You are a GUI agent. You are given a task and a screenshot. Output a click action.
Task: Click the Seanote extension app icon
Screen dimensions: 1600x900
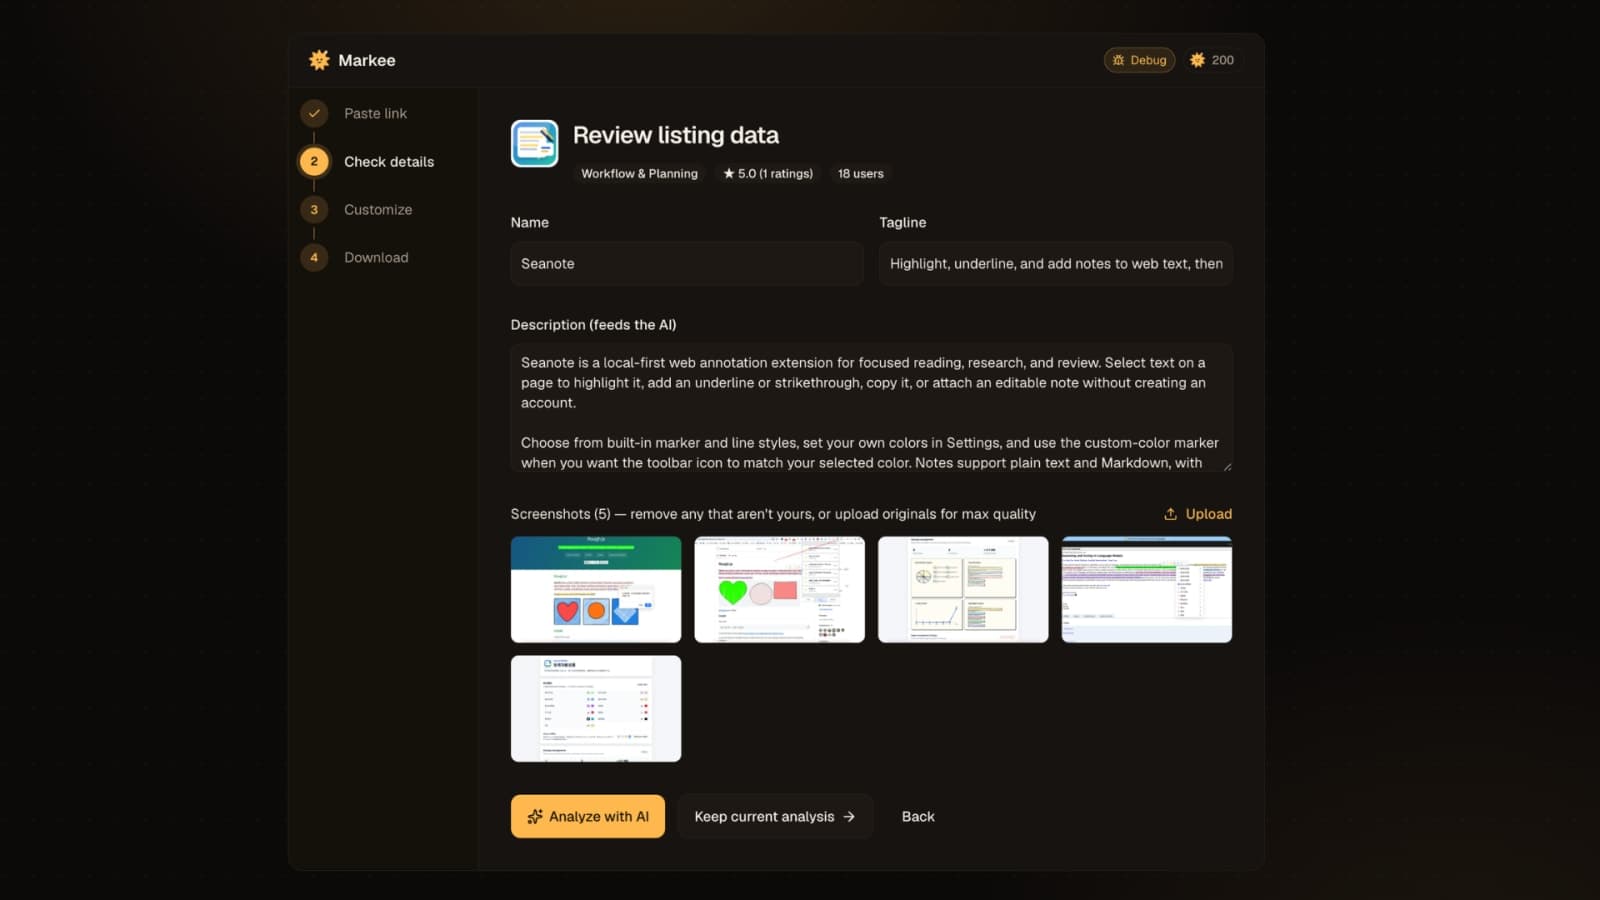(535, 144)
